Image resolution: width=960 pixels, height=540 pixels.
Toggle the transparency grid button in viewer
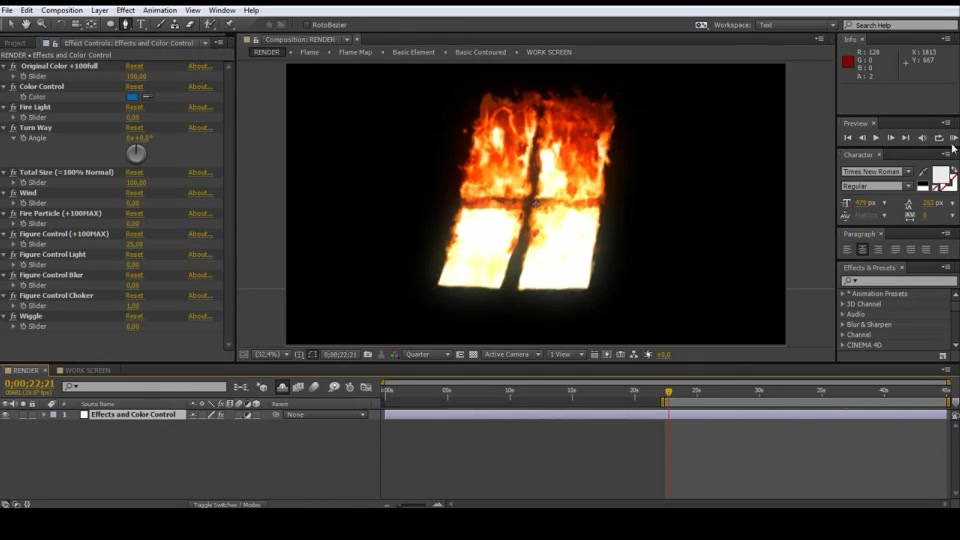(x=473, y=354)
